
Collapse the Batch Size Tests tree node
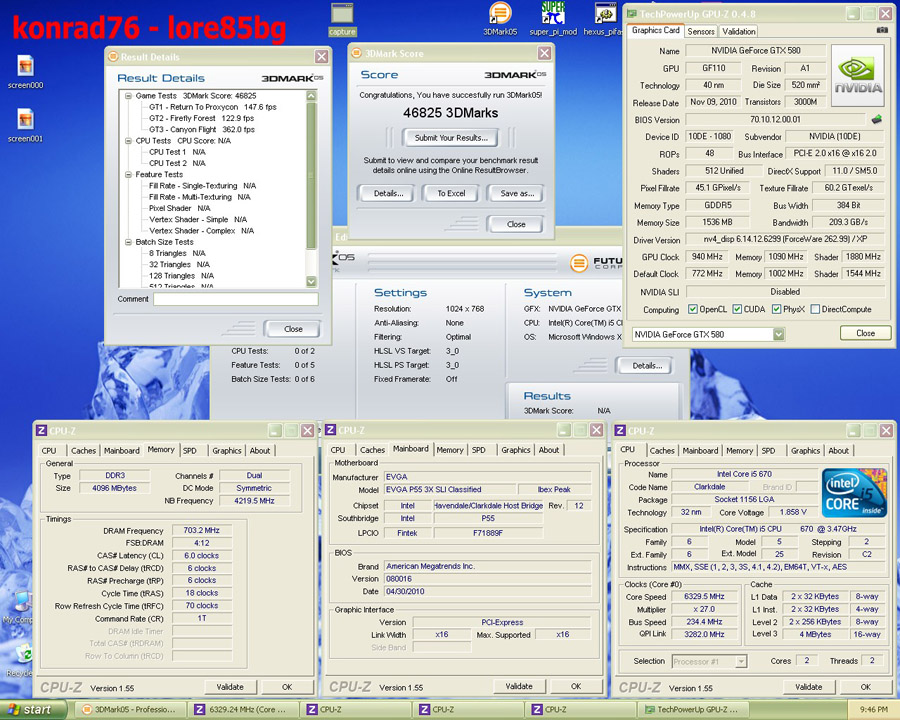pyautogui.click(x=129, y=242)
